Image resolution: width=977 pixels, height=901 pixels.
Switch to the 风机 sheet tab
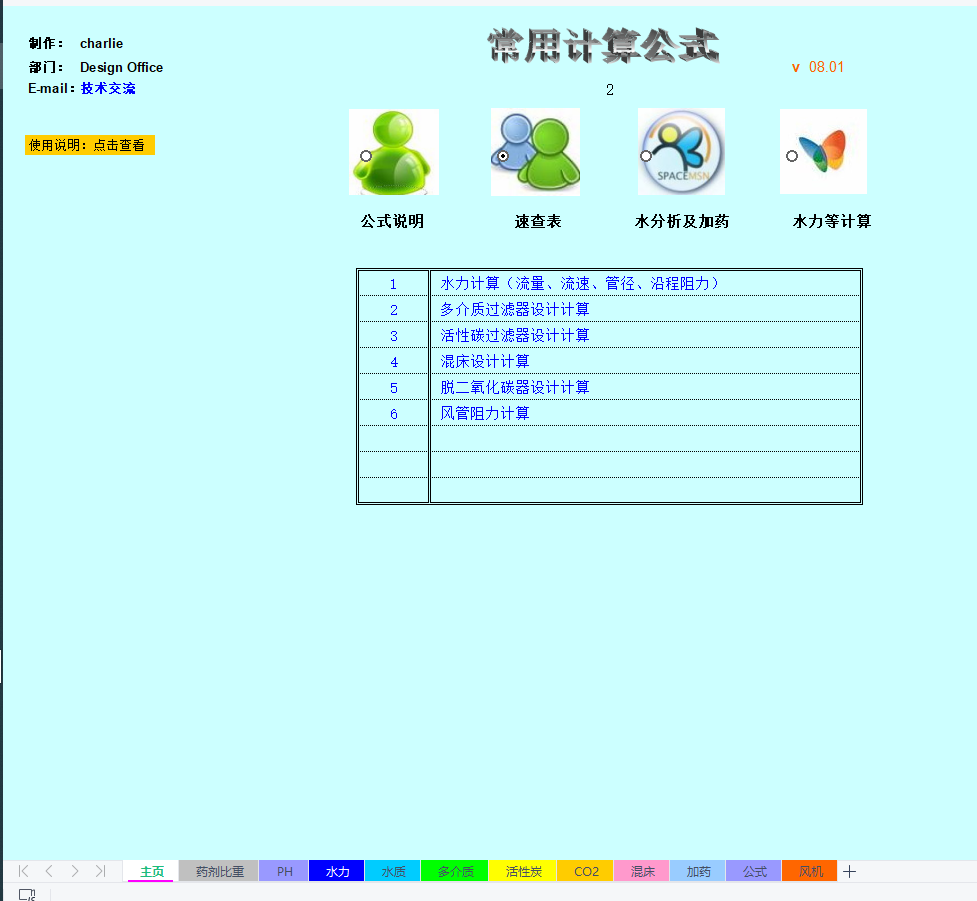click(810, 871)
